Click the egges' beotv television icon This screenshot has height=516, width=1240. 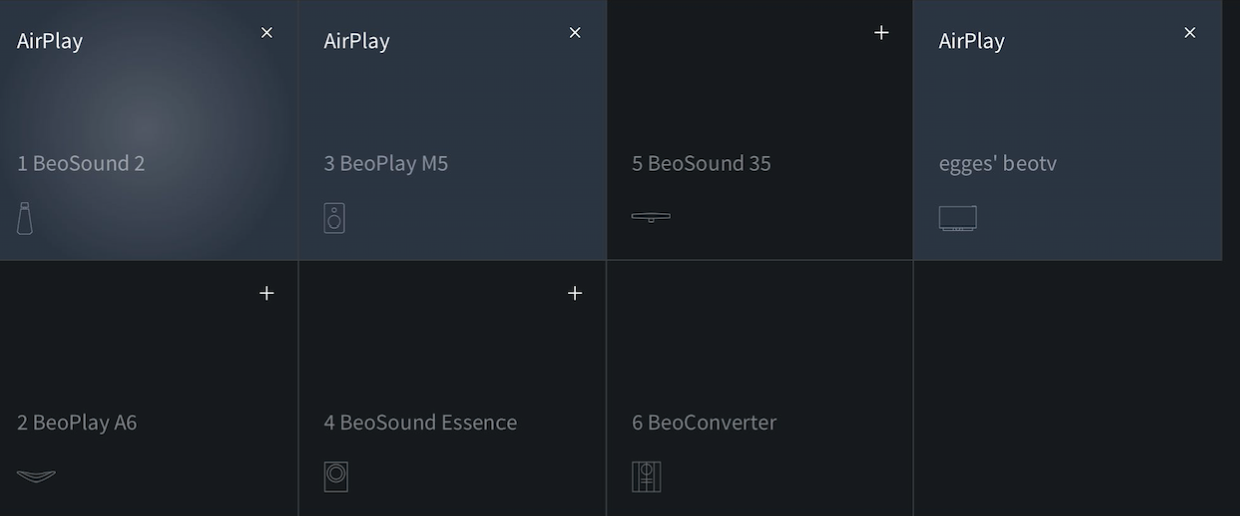pos(958,218)
